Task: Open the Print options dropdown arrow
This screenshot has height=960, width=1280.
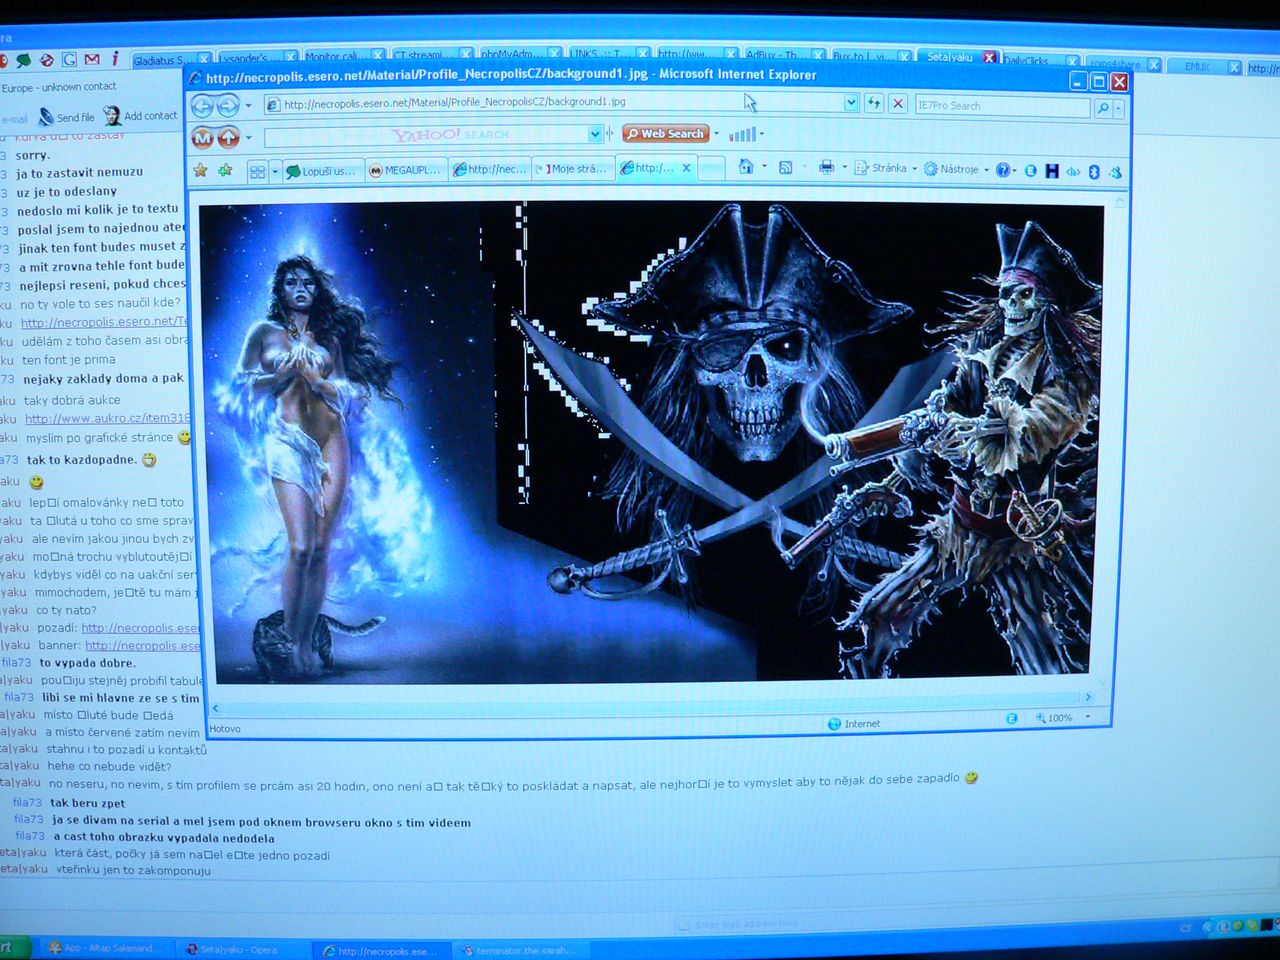Action: (x=844, y=168)
